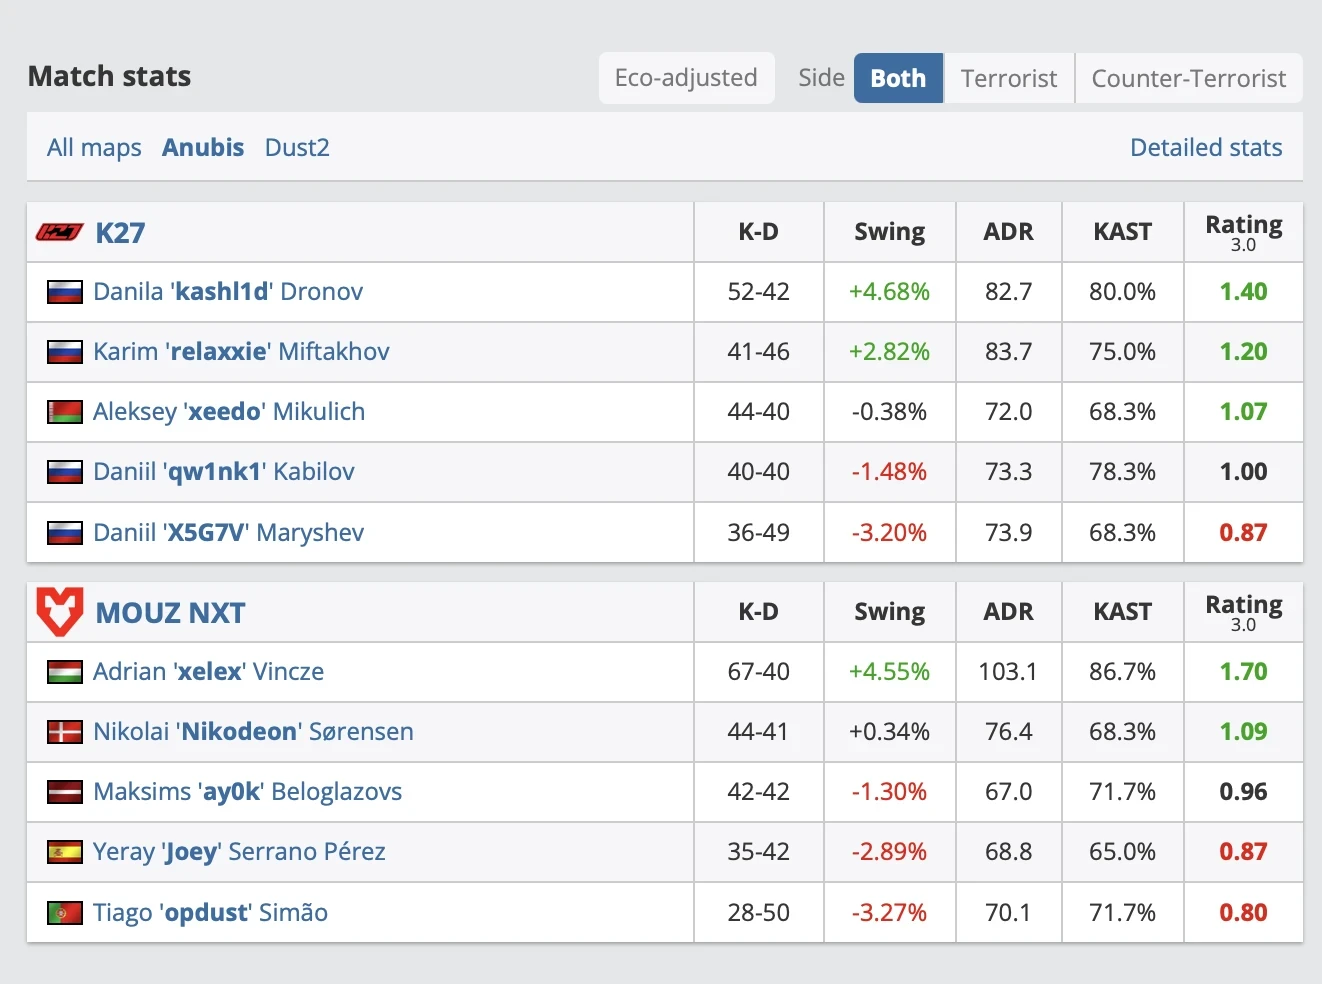The height and width of the screenshot is (984, 1322).
Task: Click the Danish flag next to Nikodeon
Action: tap(65, 732)
